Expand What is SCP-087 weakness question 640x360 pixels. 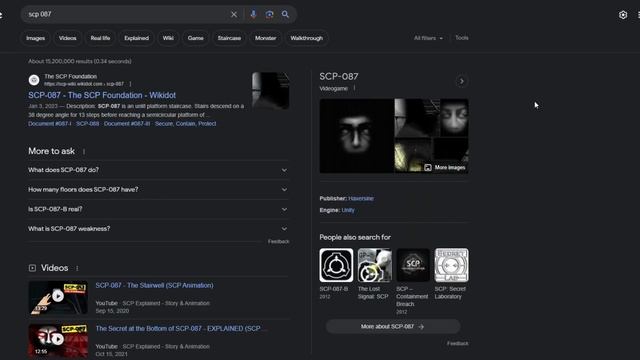(x=158, y=229)
